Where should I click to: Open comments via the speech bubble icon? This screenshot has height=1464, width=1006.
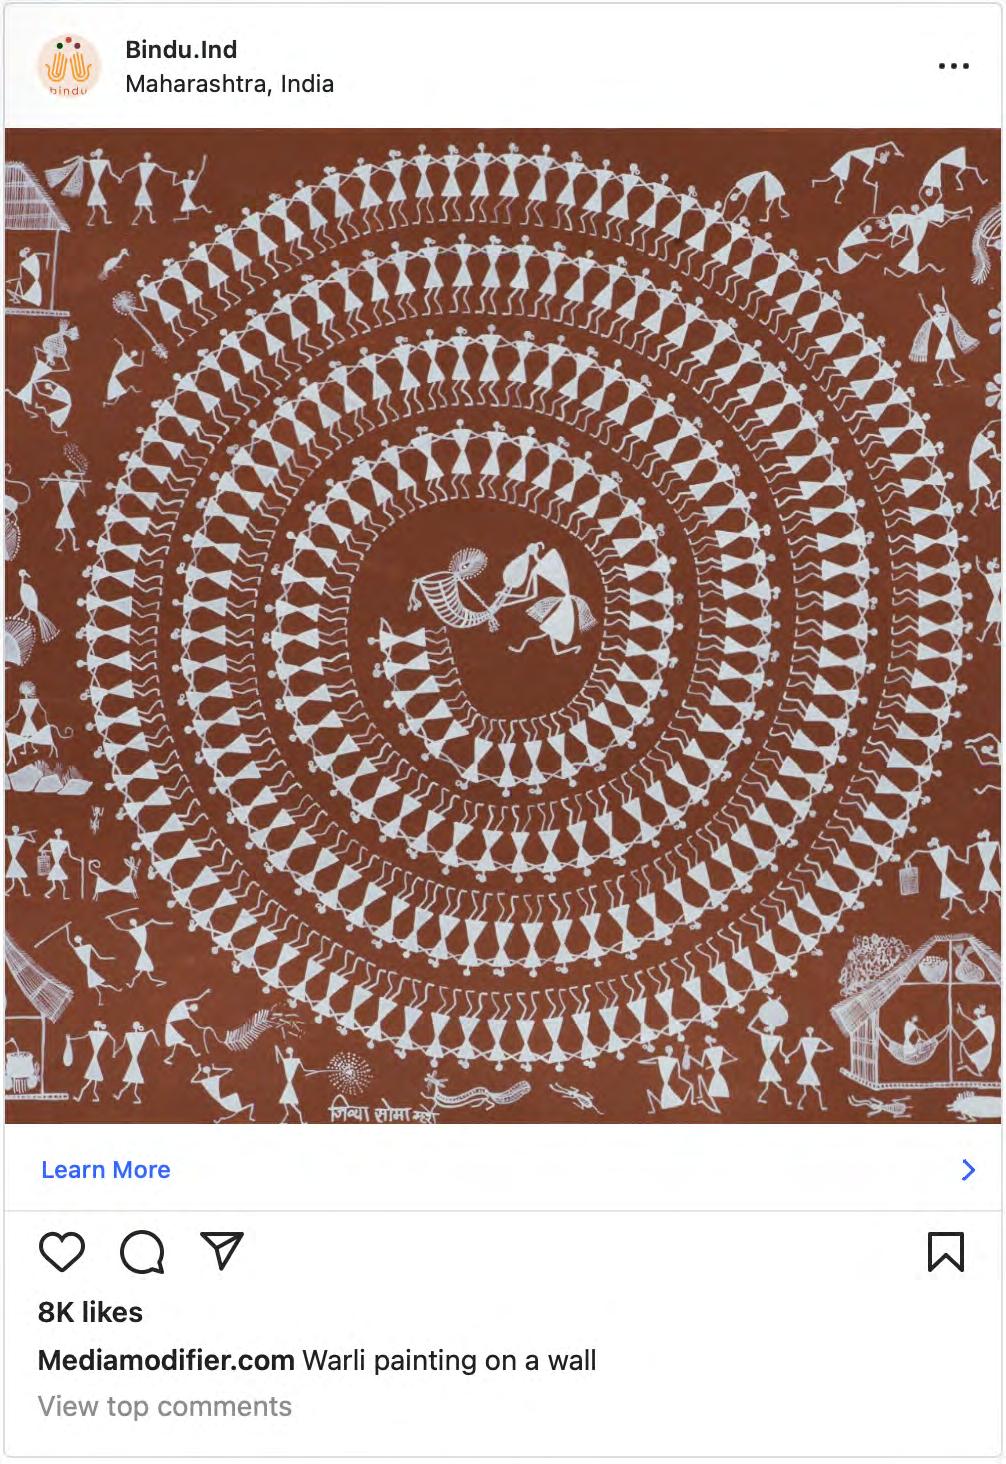click(142, 1251)
